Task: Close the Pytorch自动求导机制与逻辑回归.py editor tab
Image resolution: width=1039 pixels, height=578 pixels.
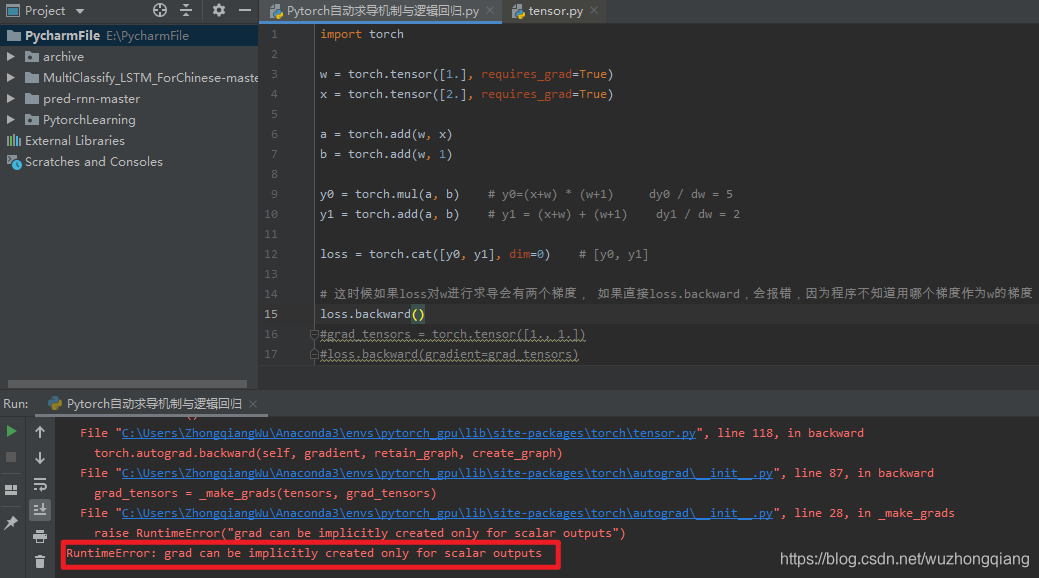Action: pos(490,10)
